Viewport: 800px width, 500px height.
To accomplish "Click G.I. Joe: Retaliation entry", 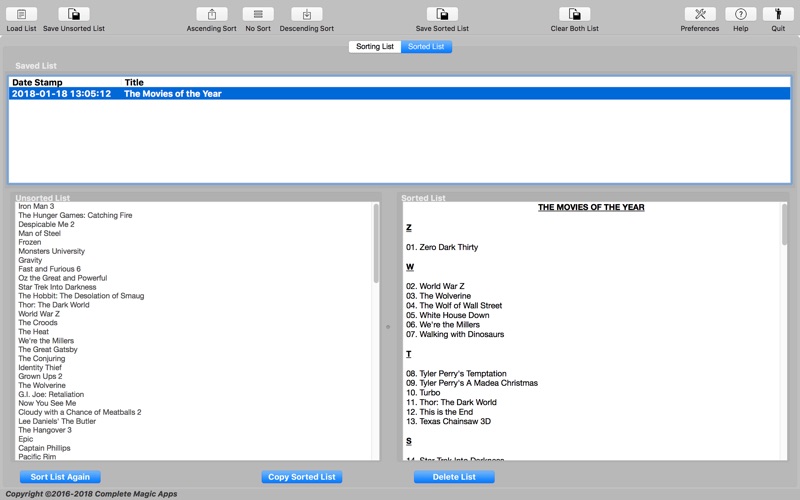I will click(51, 394).
